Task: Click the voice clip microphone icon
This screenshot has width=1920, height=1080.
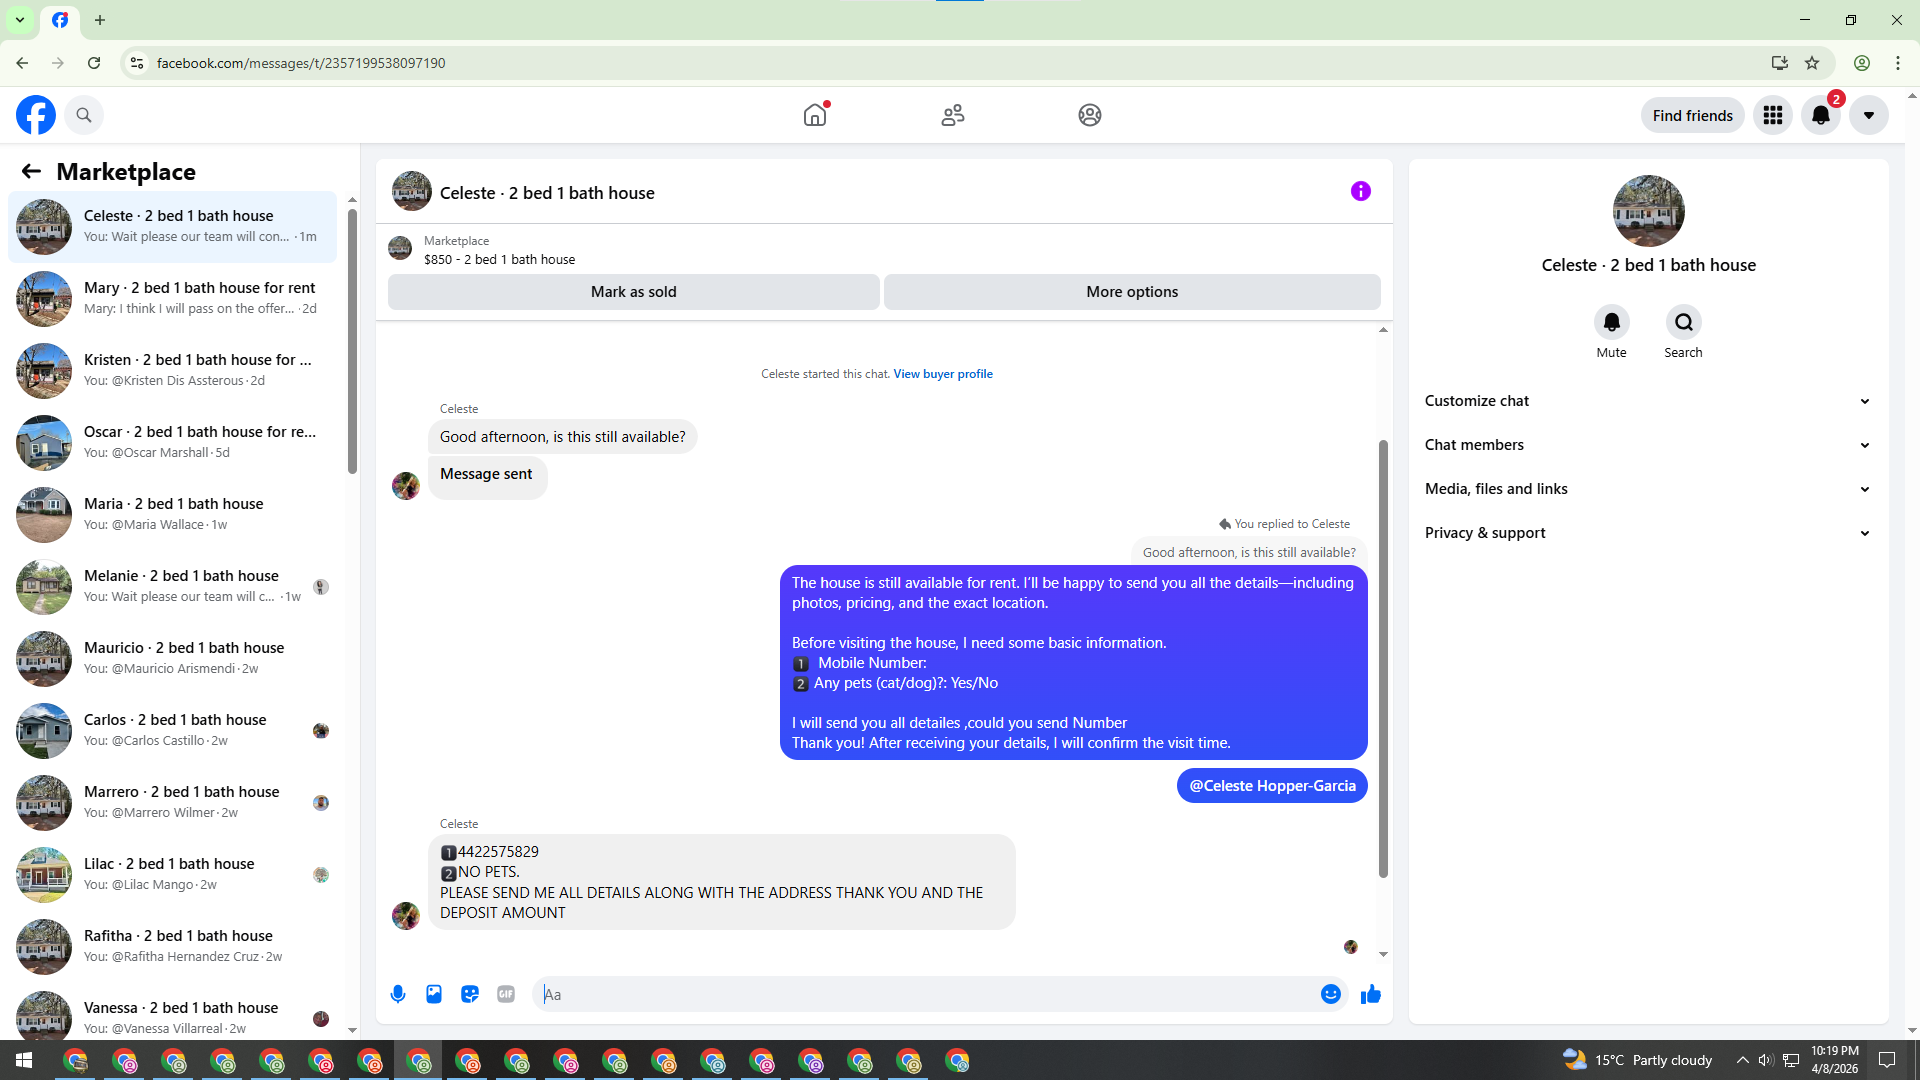Action: 398,994
